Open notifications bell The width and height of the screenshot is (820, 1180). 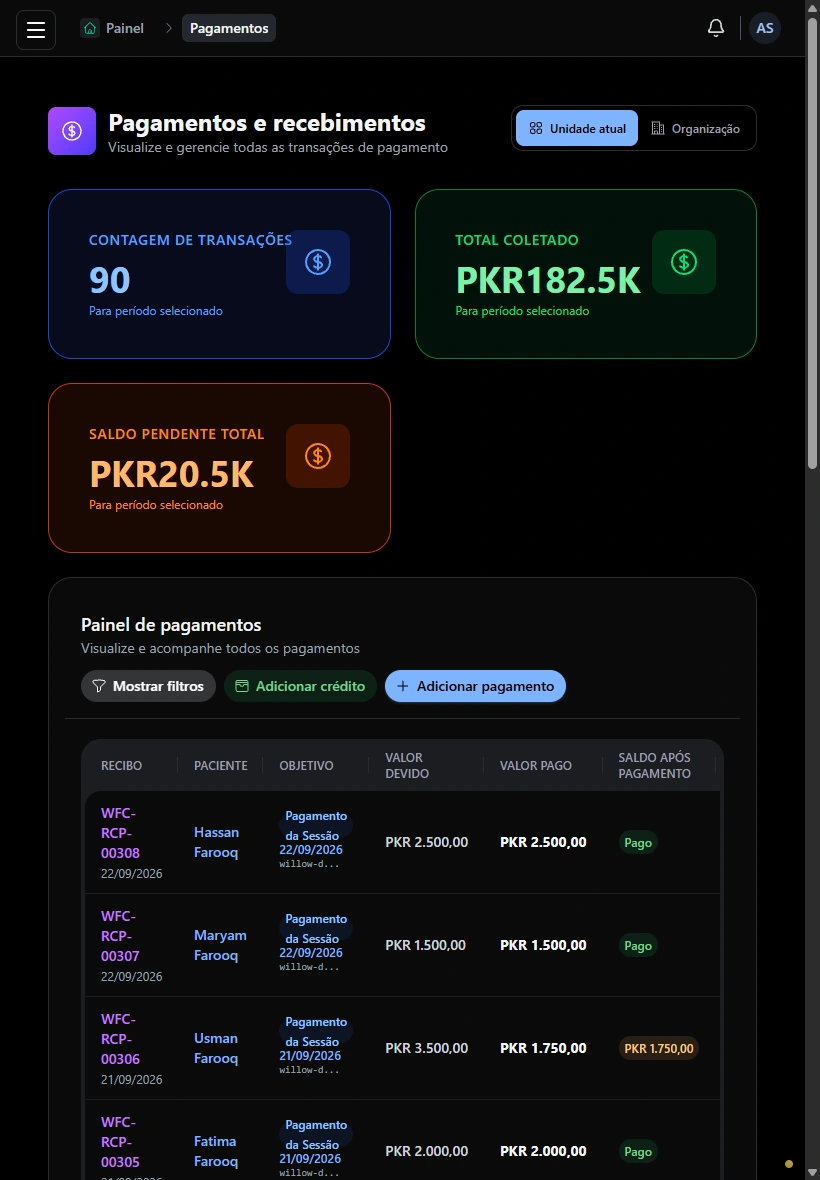(x=715, y=29)
